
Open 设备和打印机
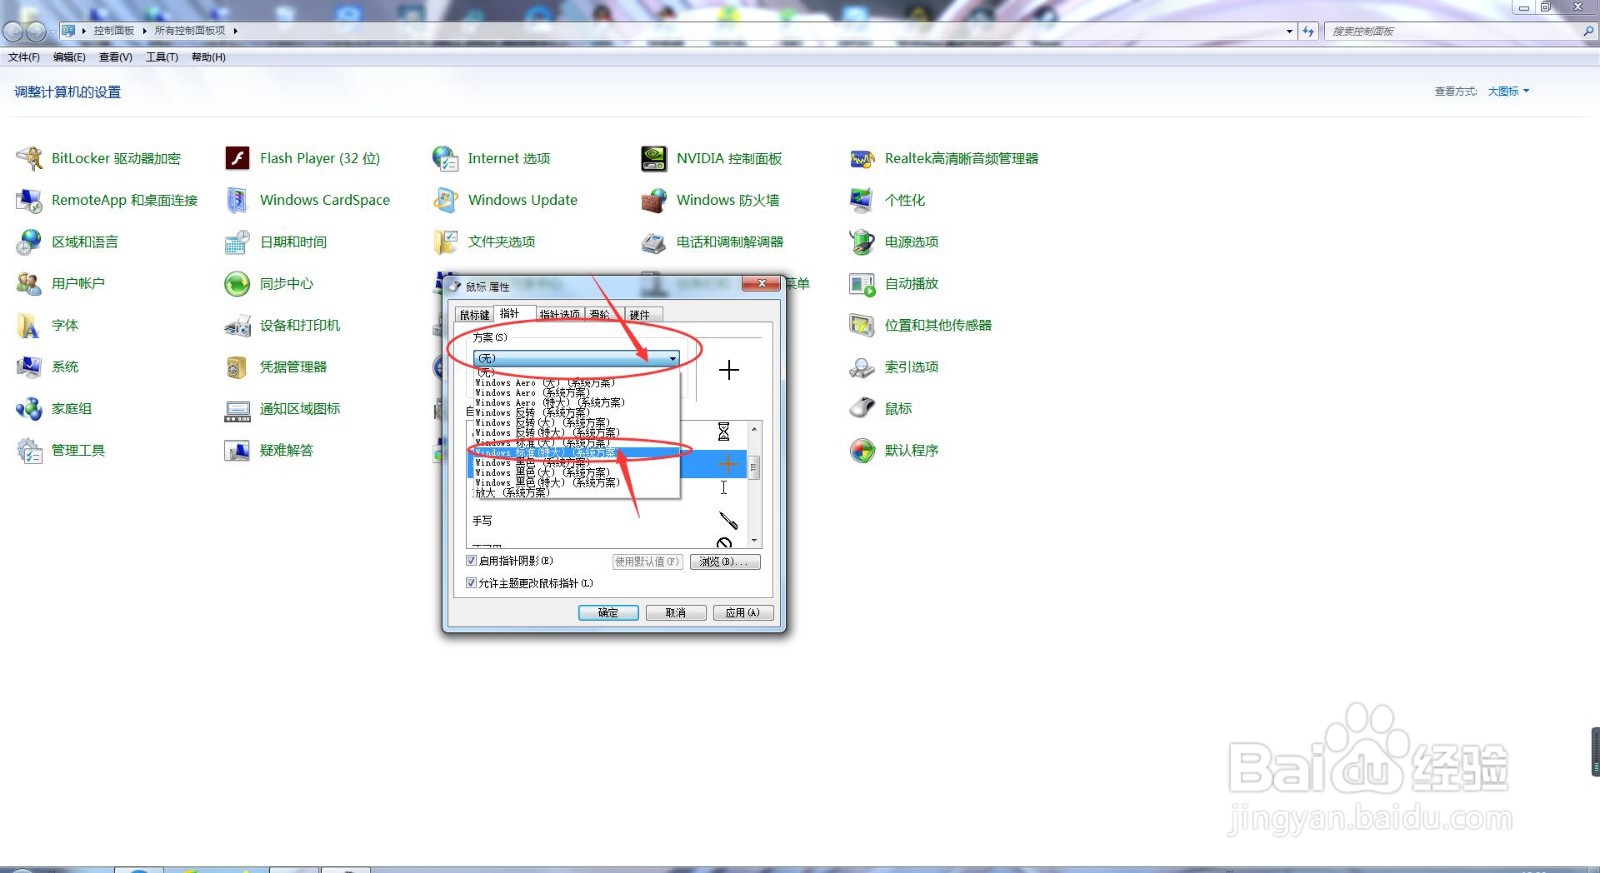pos(282,325)
